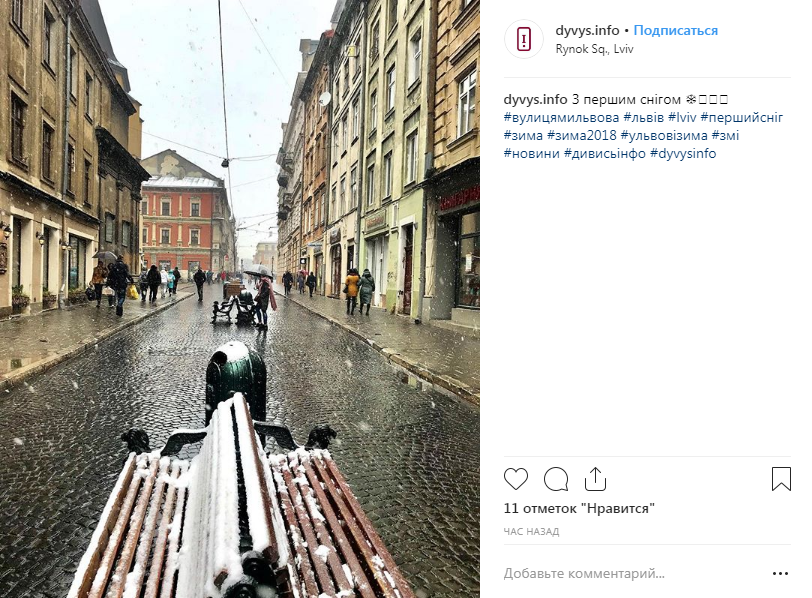Save the post with the bookmark icon
812x598 pixels.
(x=781, y=479)
